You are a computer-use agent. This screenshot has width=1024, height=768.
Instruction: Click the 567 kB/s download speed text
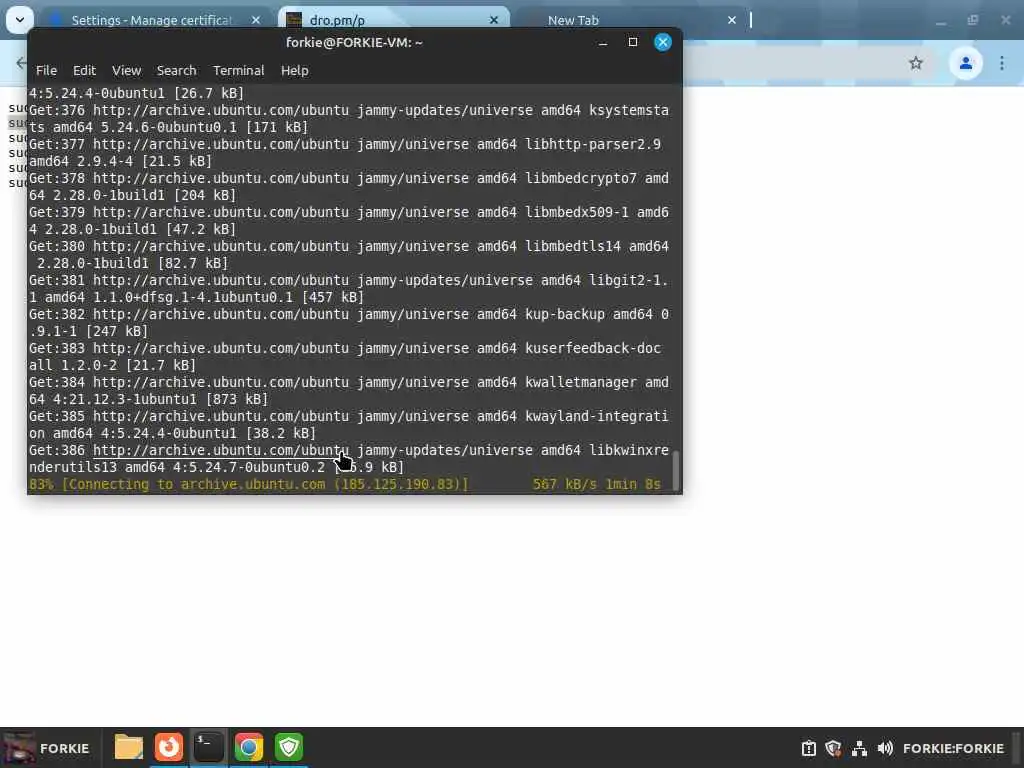click(x=565, y=485)
